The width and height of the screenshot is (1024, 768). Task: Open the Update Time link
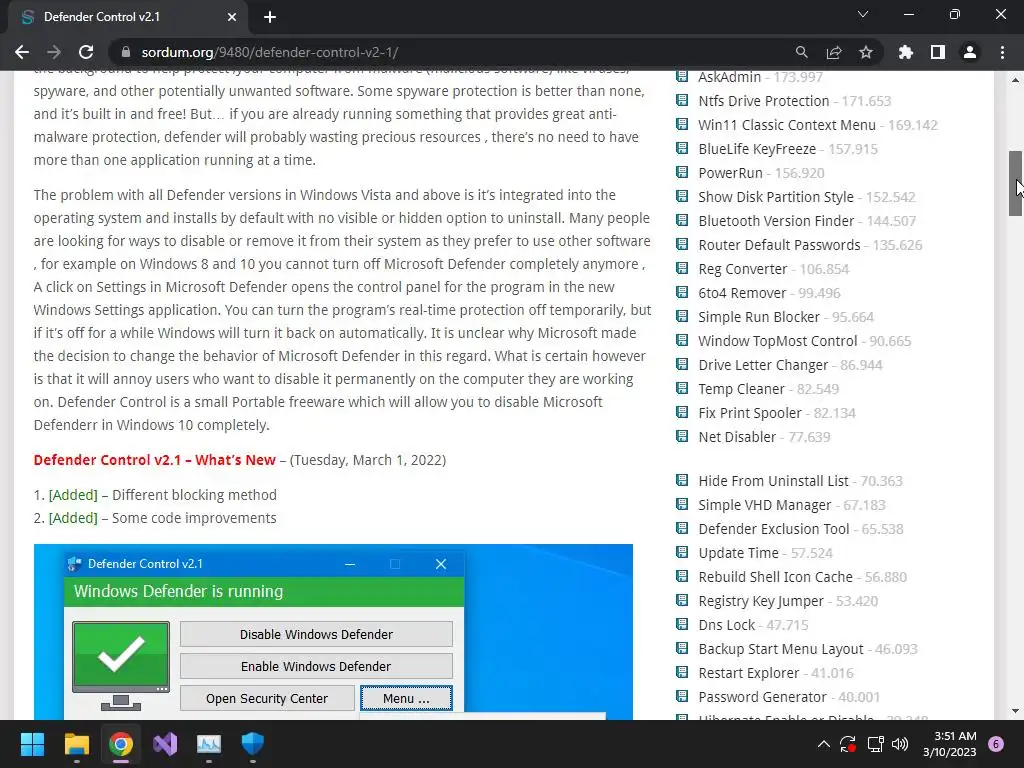click(x=739, y=553)
